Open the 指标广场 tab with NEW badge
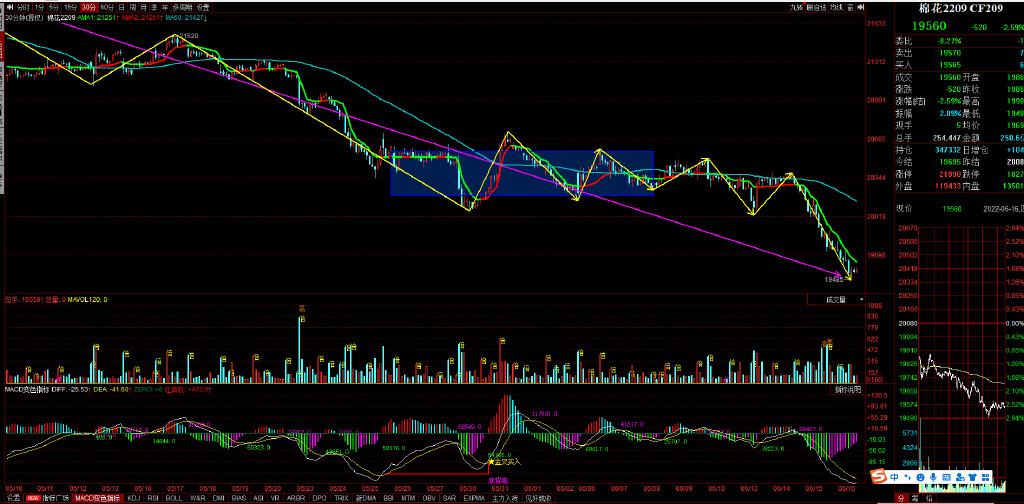The image size is (1024, 504). (48, 498)
